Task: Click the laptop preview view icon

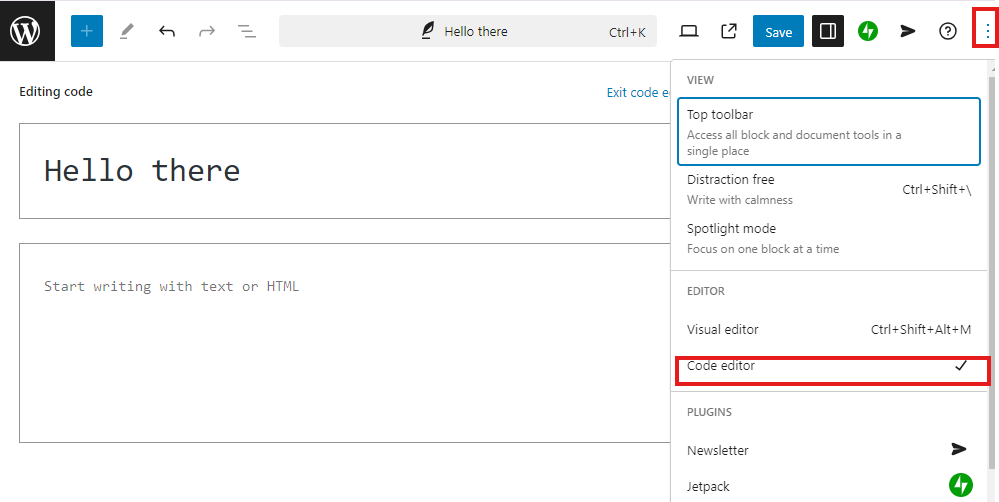Action: pyautogui.click(x=689, y=31)
